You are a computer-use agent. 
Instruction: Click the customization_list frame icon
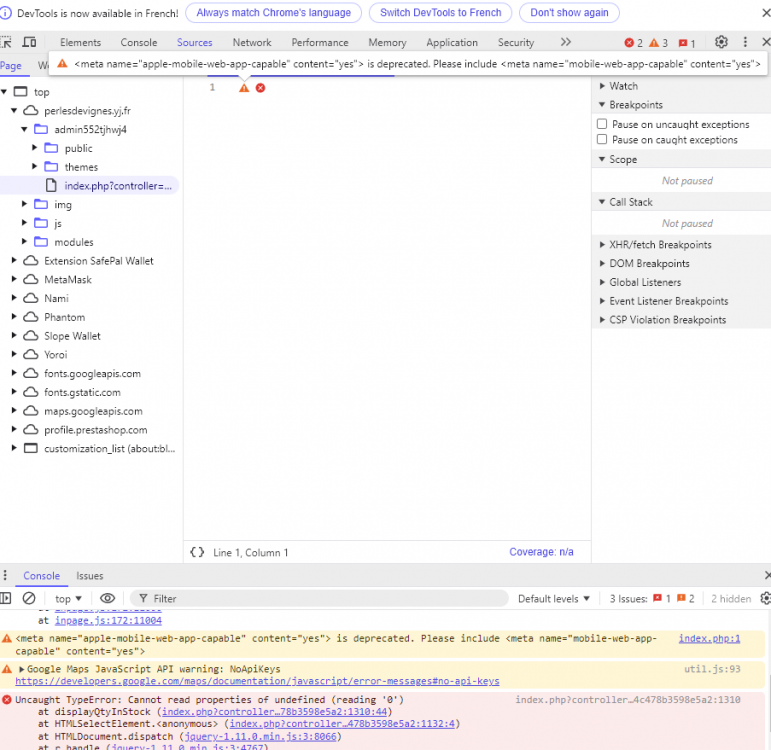click(x=30, y=448)
